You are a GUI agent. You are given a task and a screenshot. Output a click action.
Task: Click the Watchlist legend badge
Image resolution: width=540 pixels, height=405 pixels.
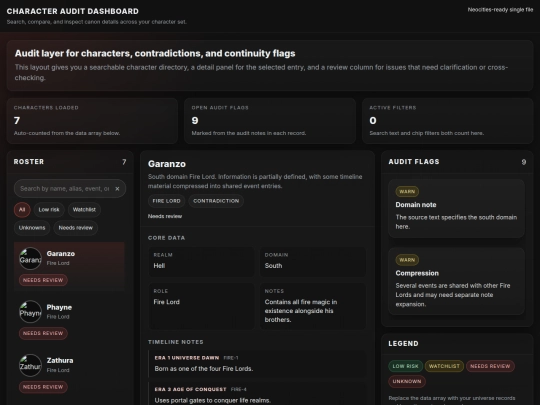(444, 366)
